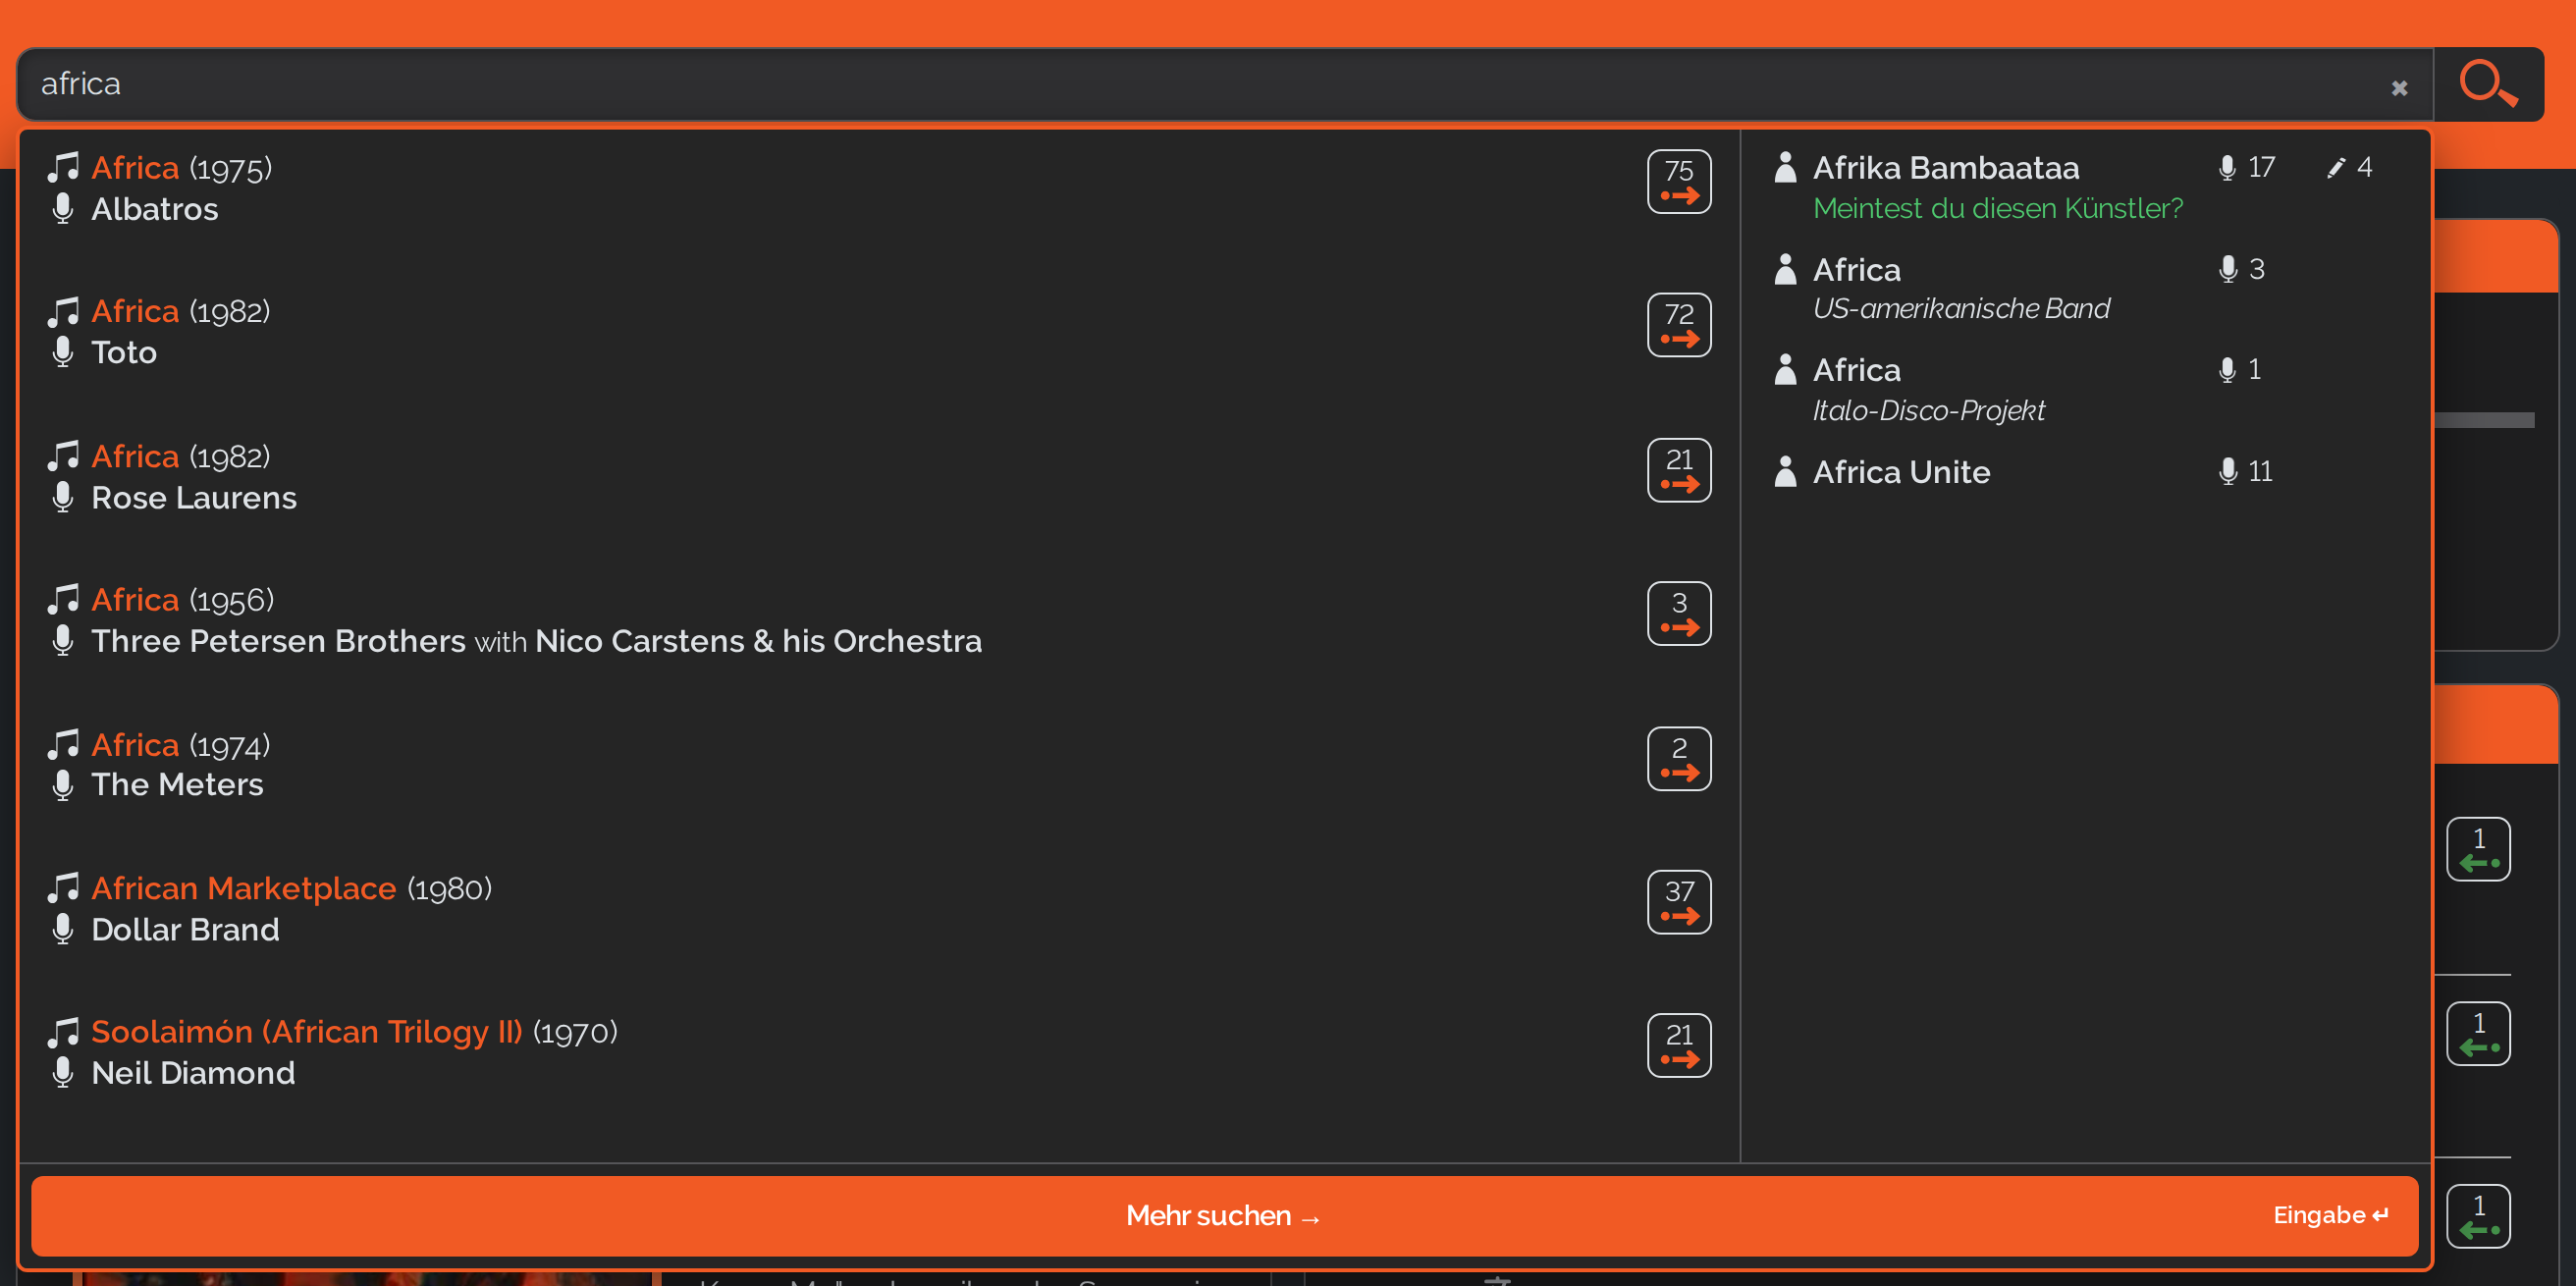2576x1286 pixels.
Task: Select artist Afrika Bambaataa
Action: (1946, 168)
